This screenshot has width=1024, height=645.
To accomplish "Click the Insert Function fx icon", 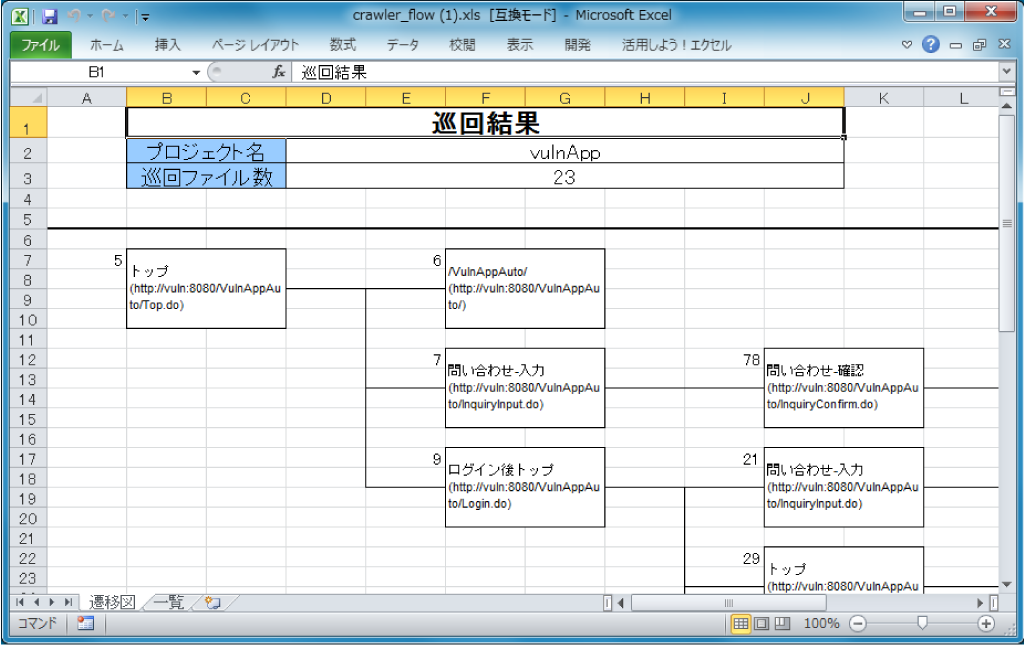I will tap(279, 72).
